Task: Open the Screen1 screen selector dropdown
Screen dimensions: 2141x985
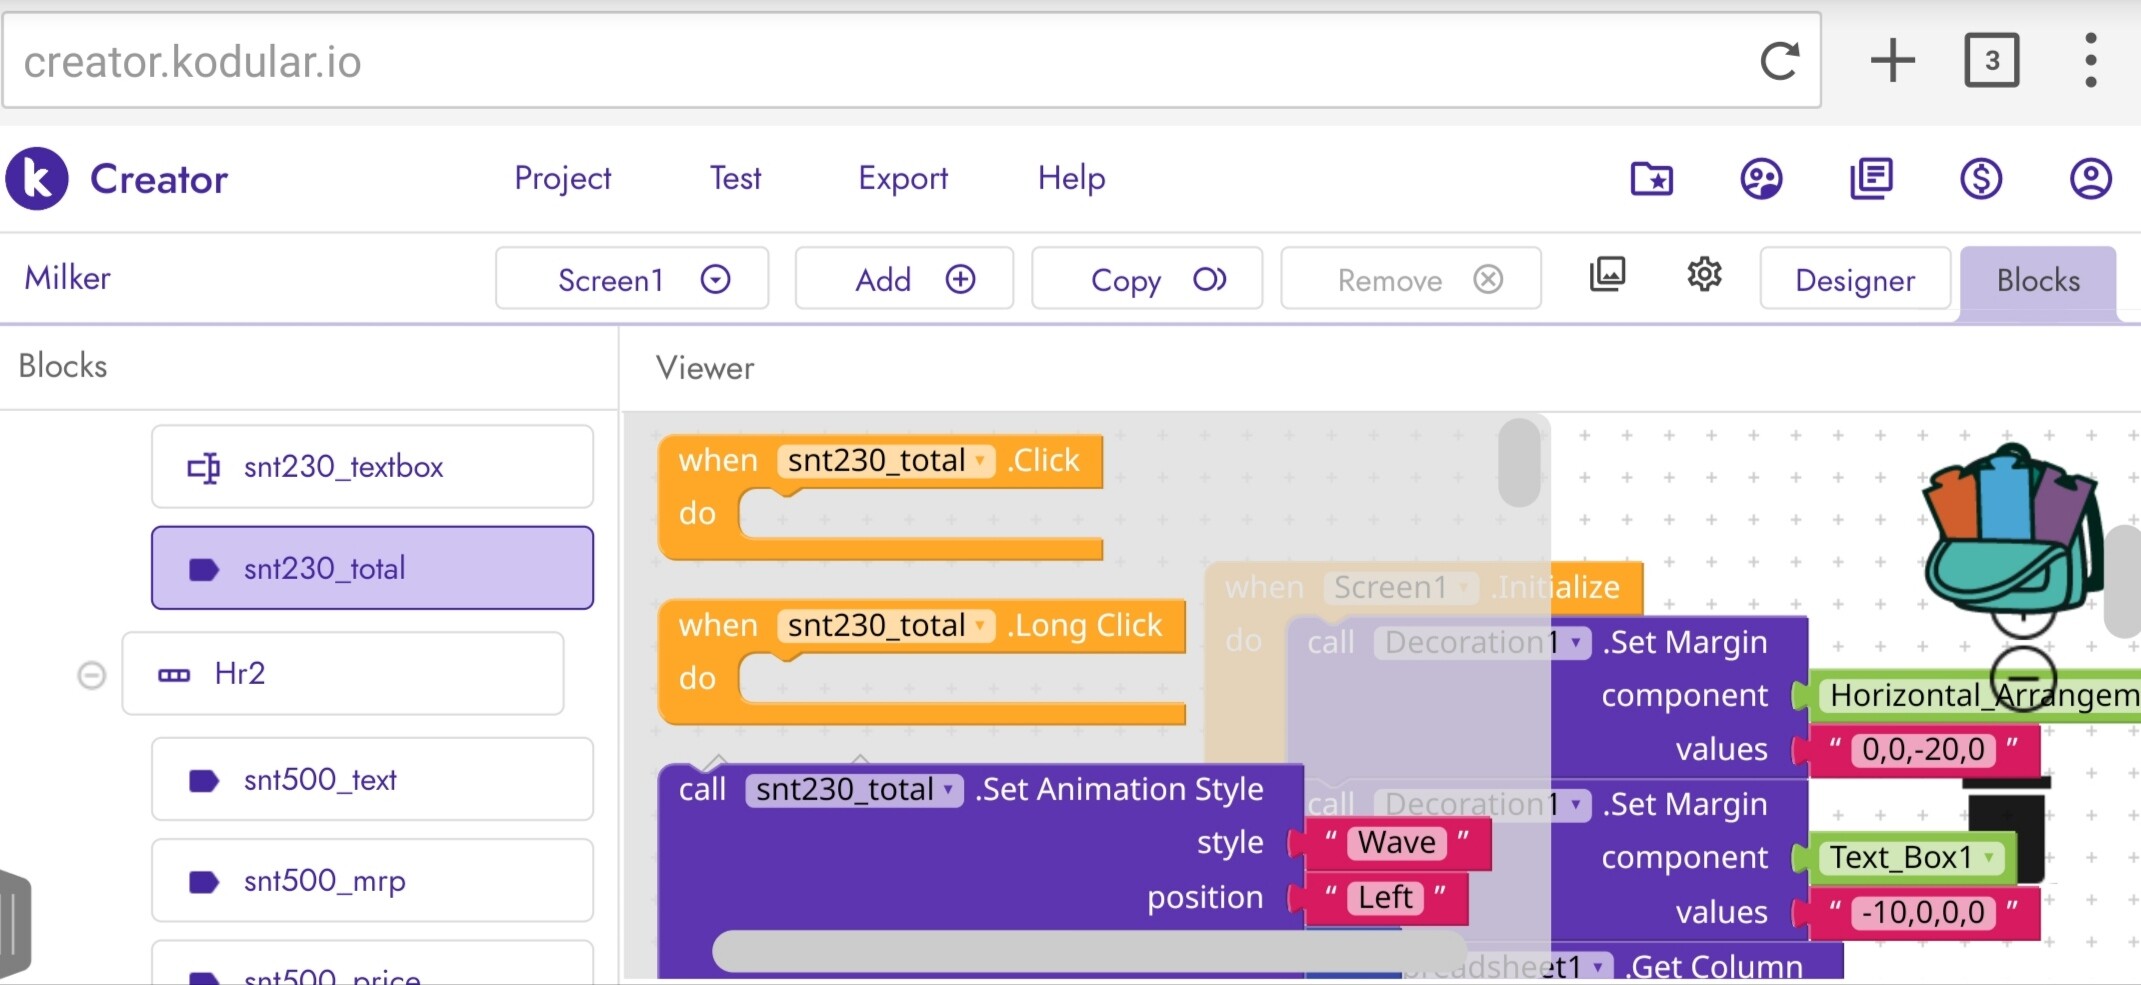Action: [632, 279]
